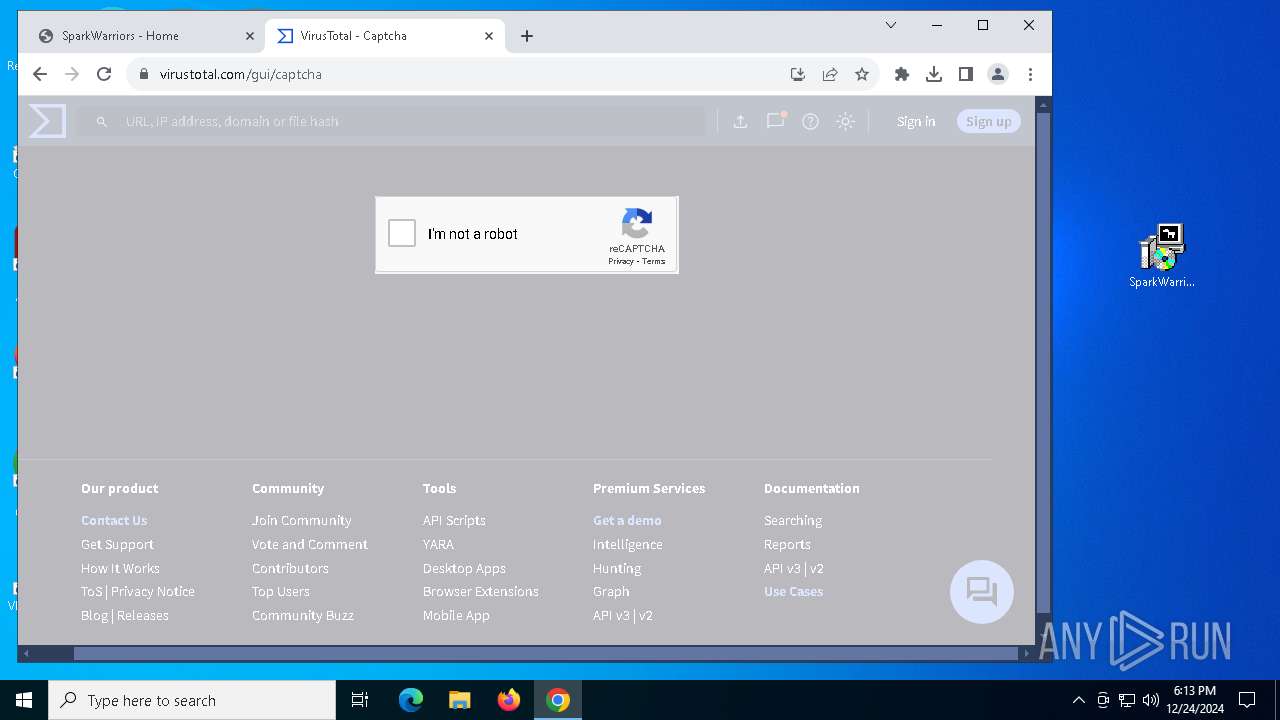Open the Graph link
The image size is (1280, 720).
[x=611, y=591]
